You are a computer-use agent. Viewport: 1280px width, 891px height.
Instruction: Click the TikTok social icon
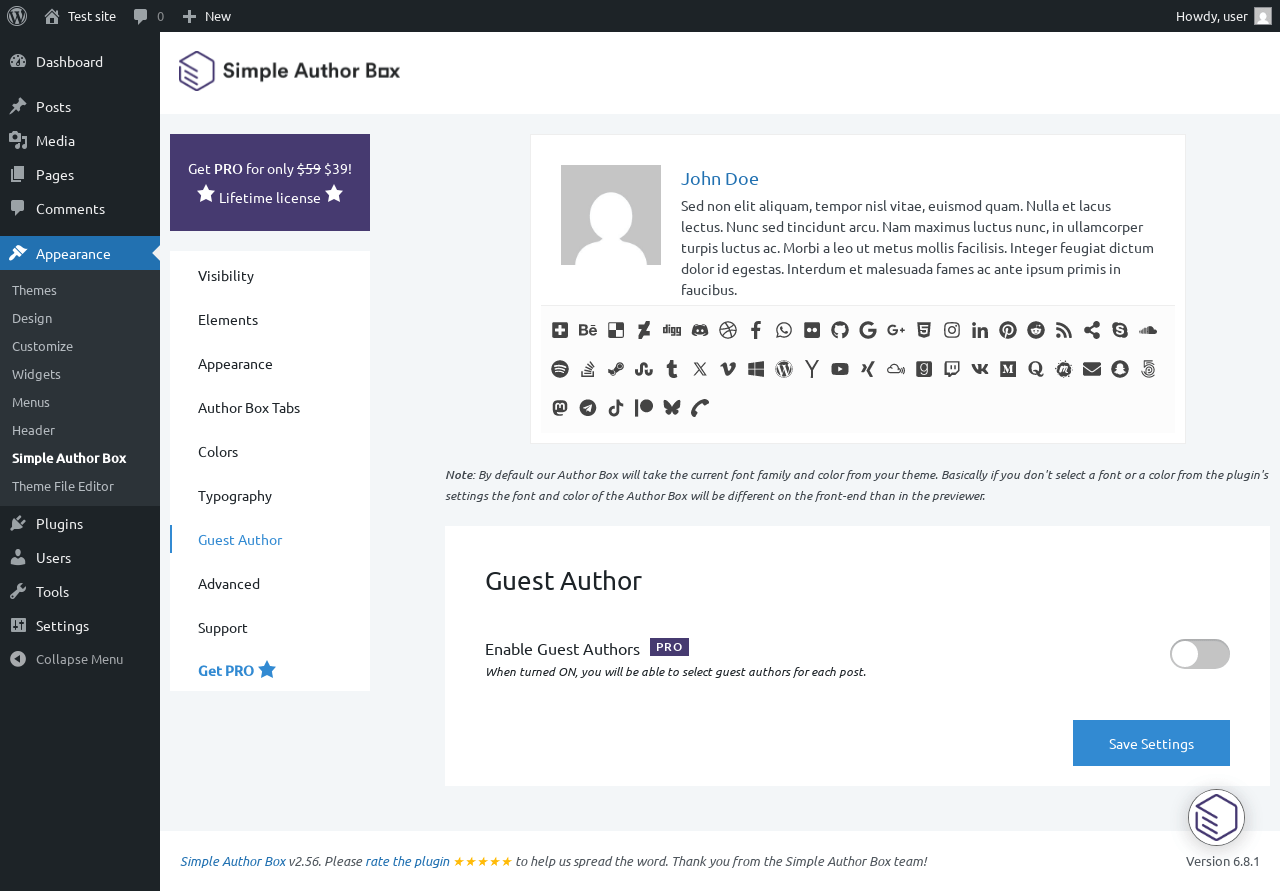coord(616,408)
